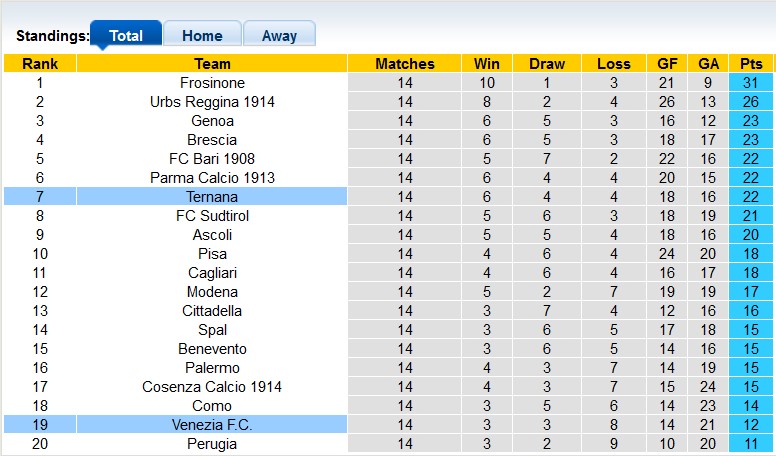Open the Home standings tab
The width and height of the screenshot is (776, 456).
point(202,35)
